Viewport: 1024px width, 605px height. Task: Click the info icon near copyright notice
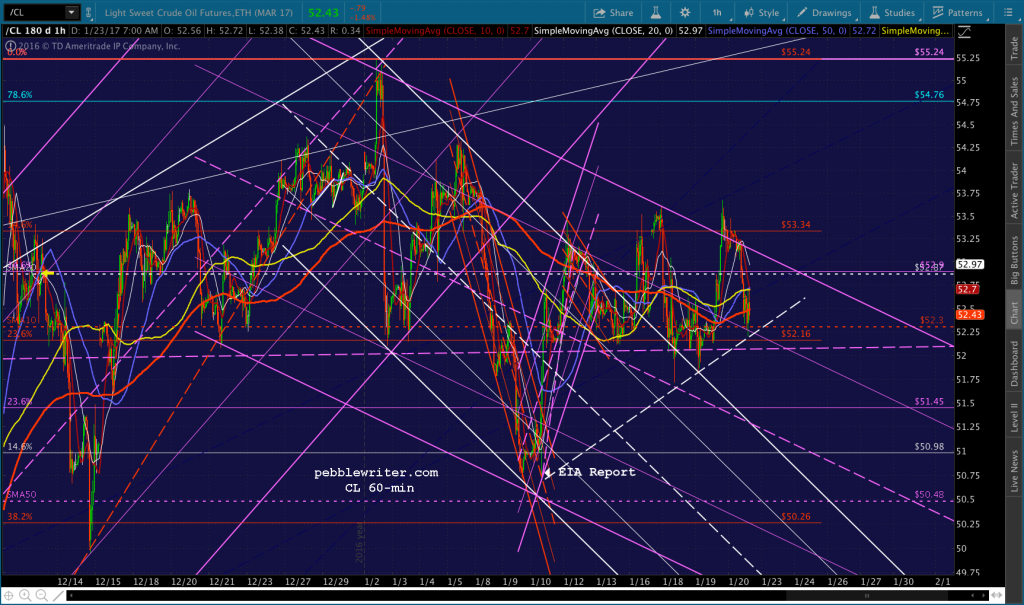coord(10,46)
